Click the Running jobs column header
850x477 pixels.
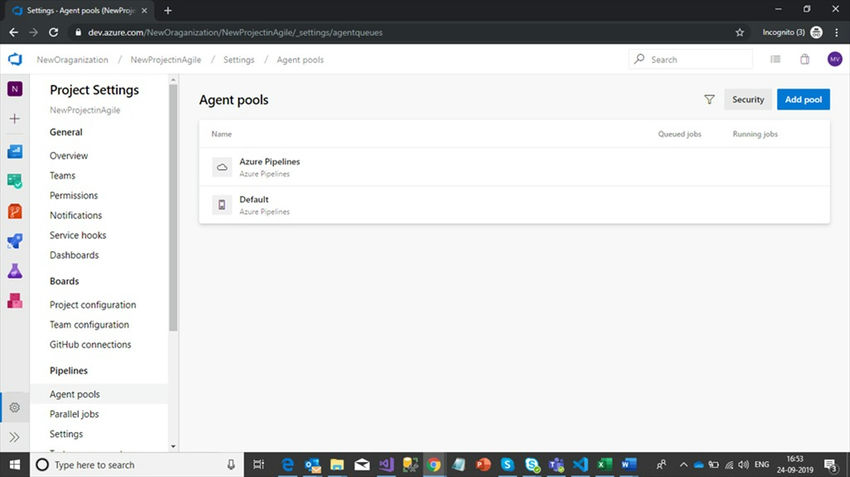coord(755,134)
